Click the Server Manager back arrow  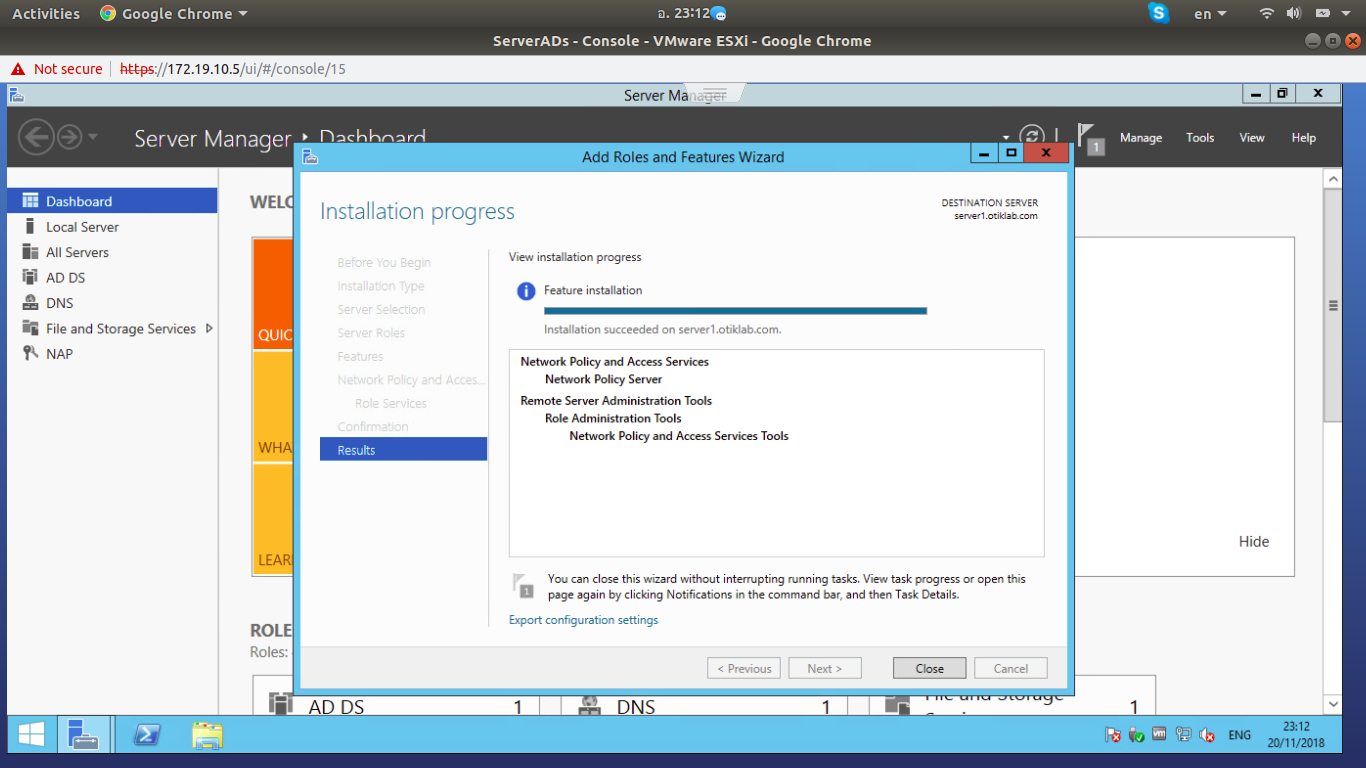(36, 137)
